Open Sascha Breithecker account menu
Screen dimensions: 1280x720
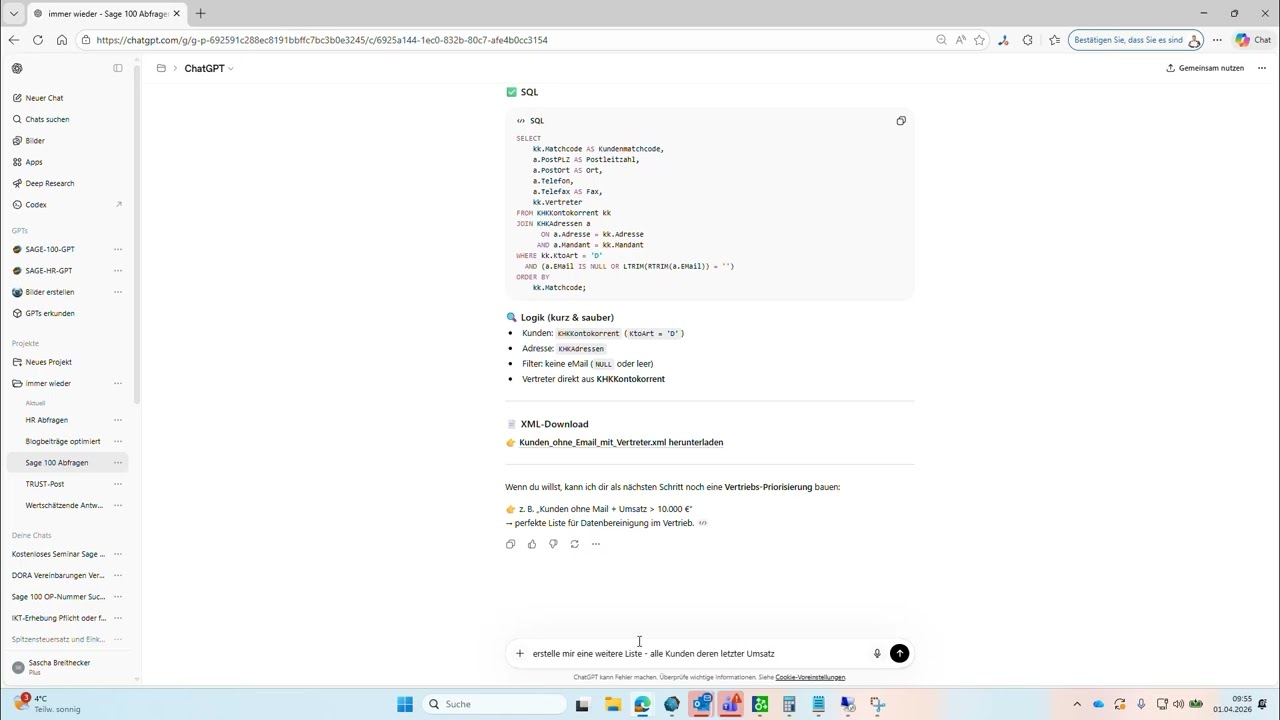tap(68, 667)
